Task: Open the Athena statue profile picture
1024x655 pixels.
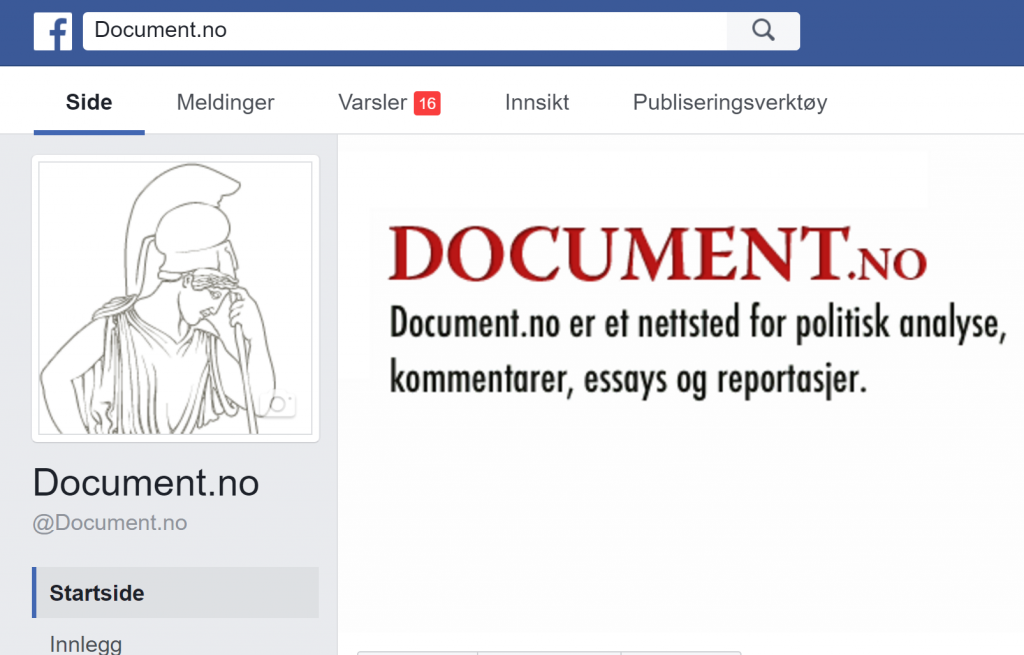Action: [x=176, y=298]
